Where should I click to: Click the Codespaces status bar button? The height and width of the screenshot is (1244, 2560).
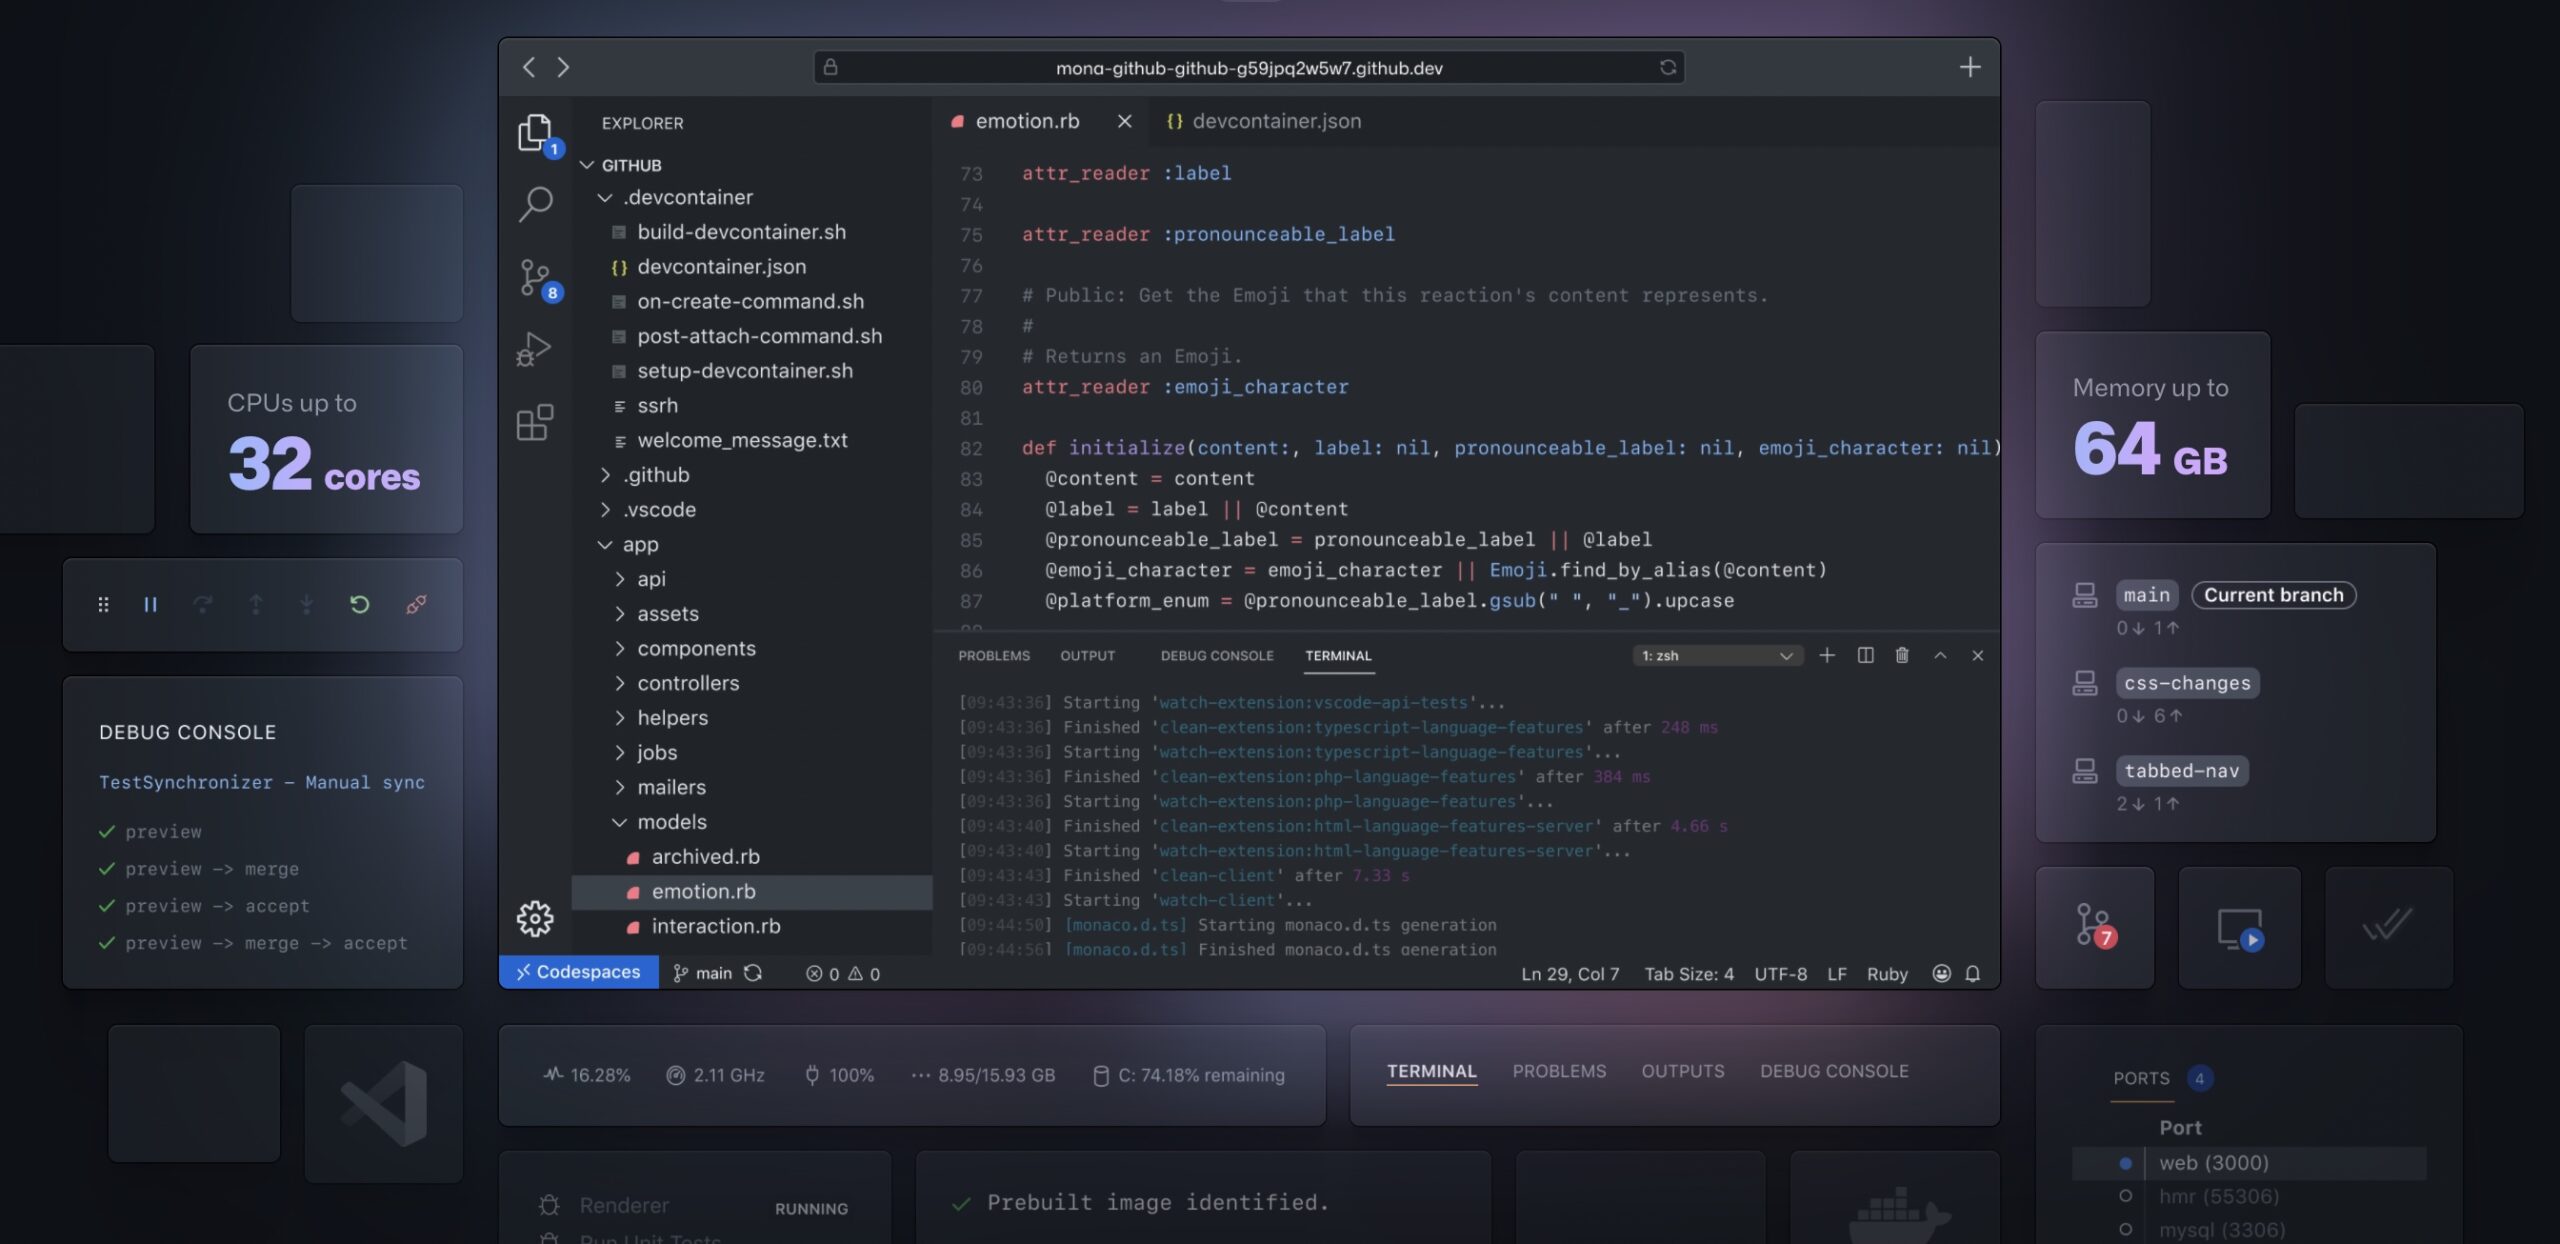[x=579, y=972]
